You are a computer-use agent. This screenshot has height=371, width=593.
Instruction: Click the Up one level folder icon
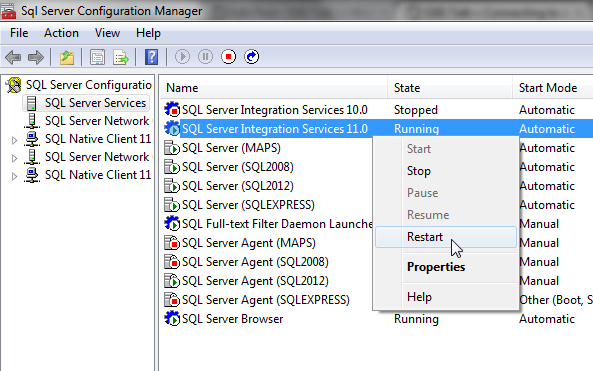(x=67, y=57)
